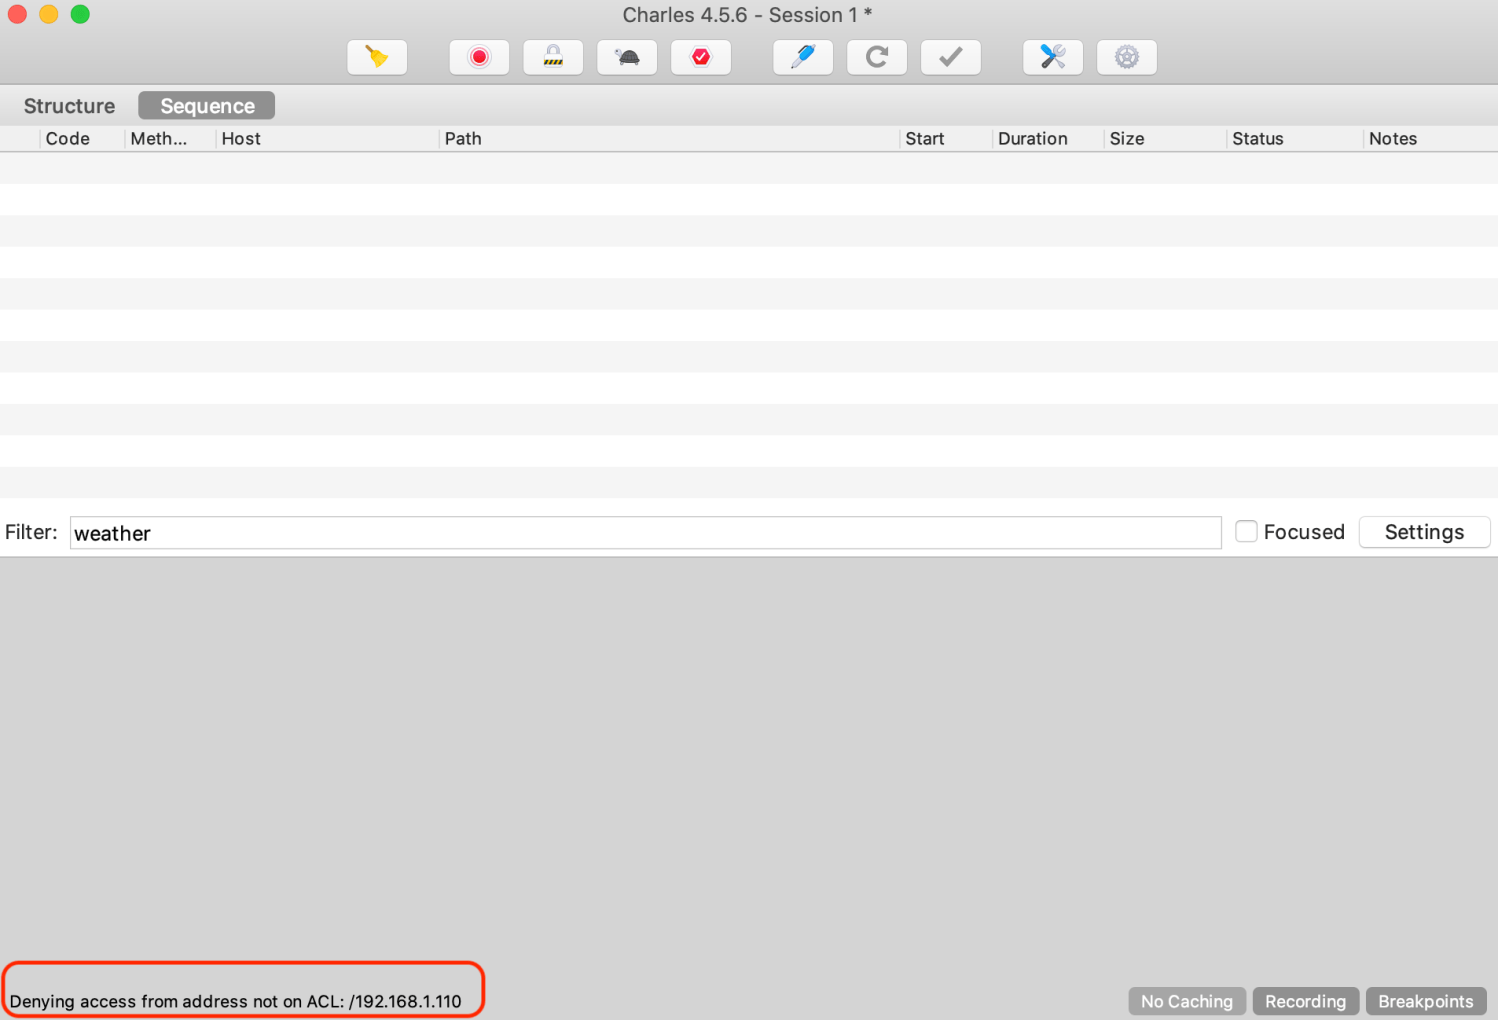Open settings with the gear icon
Image resolution: width=1498 pixels, height=1020 pixels.
click(1127, 57)
